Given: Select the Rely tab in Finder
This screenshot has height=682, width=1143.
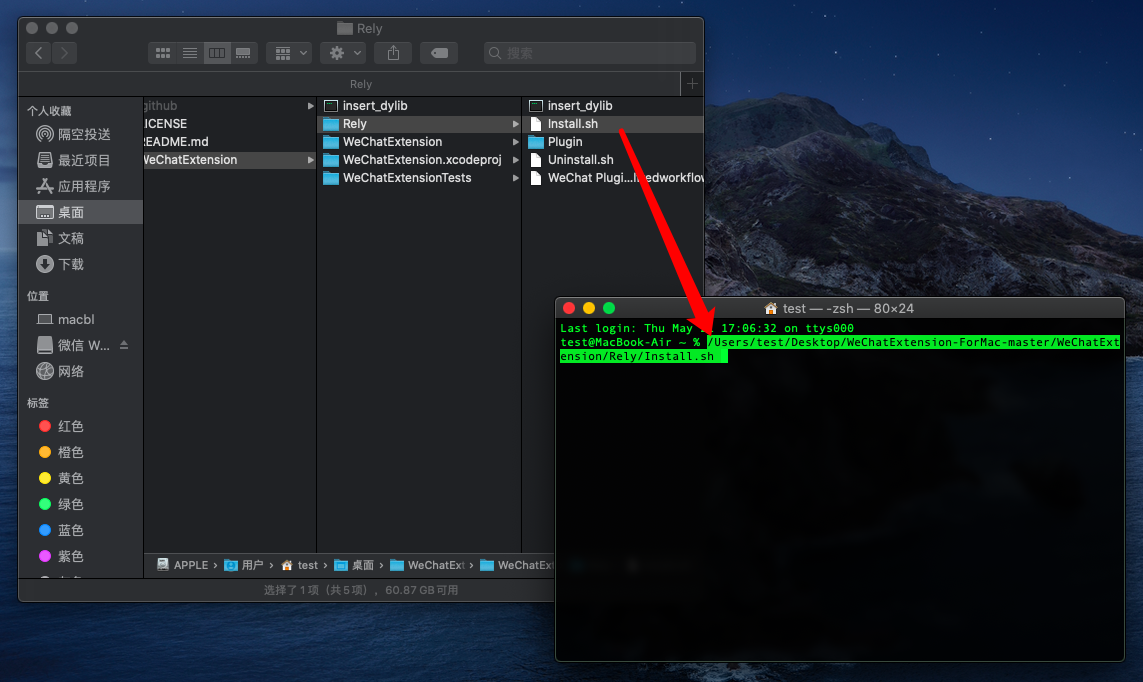Looking at the screenshot, I should (x=360, y=84).
